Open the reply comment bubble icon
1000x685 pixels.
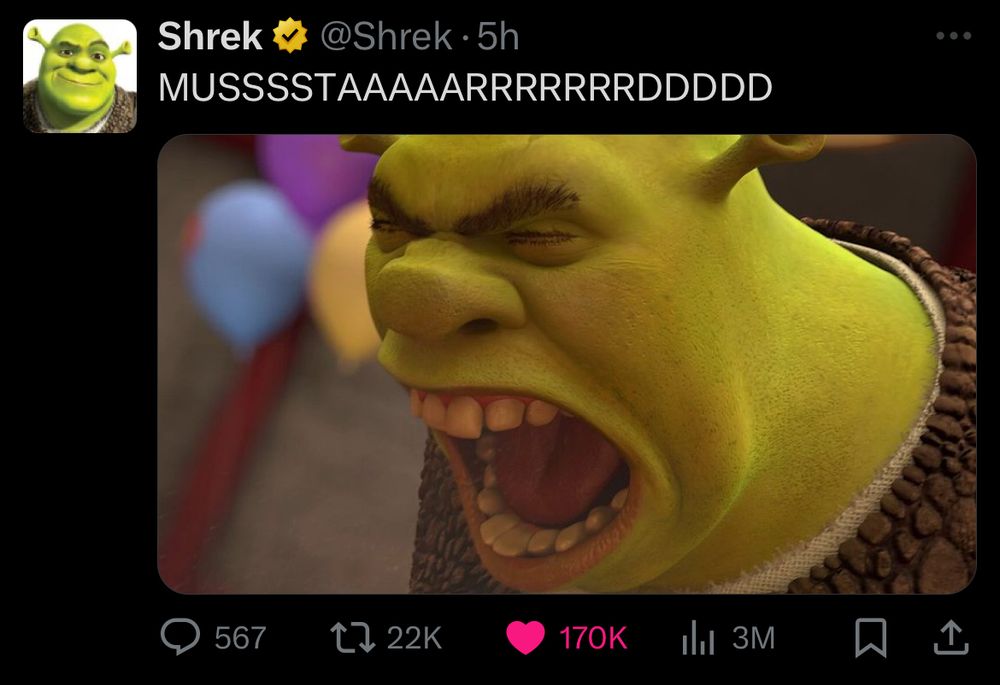click(180, 637)
